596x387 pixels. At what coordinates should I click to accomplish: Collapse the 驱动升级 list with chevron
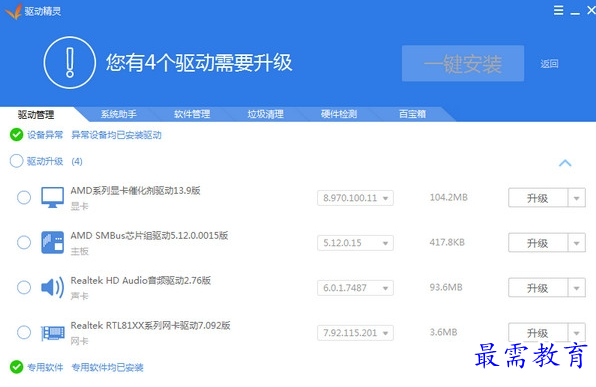click(565, 163)
